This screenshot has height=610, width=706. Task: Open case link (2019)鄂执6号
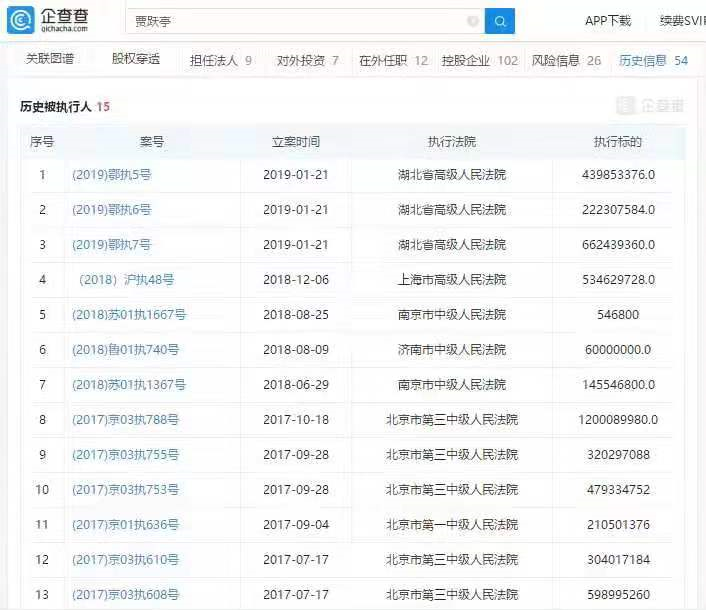point(112,210)
